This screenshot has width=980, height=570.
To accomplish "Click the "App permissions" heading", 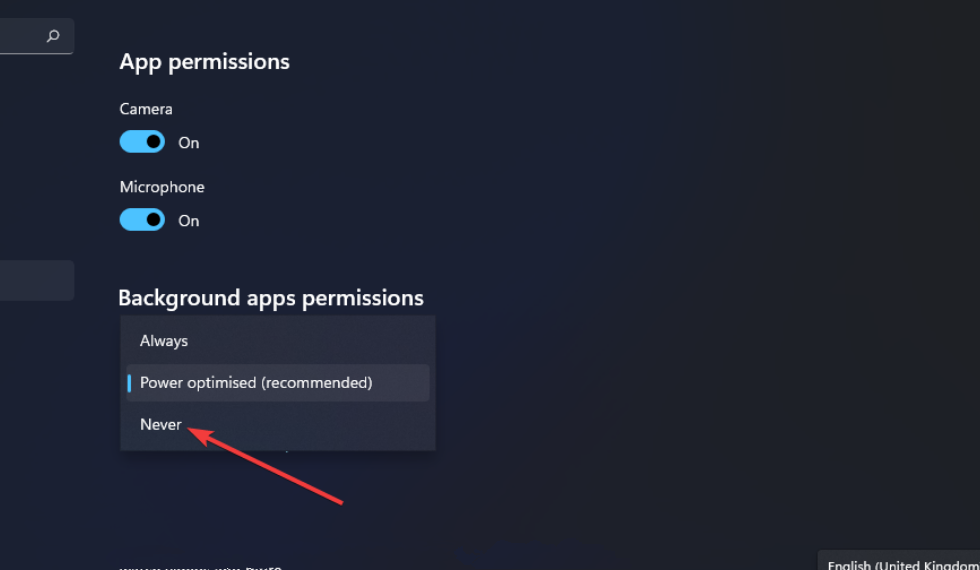I will (x=204, y=62).
